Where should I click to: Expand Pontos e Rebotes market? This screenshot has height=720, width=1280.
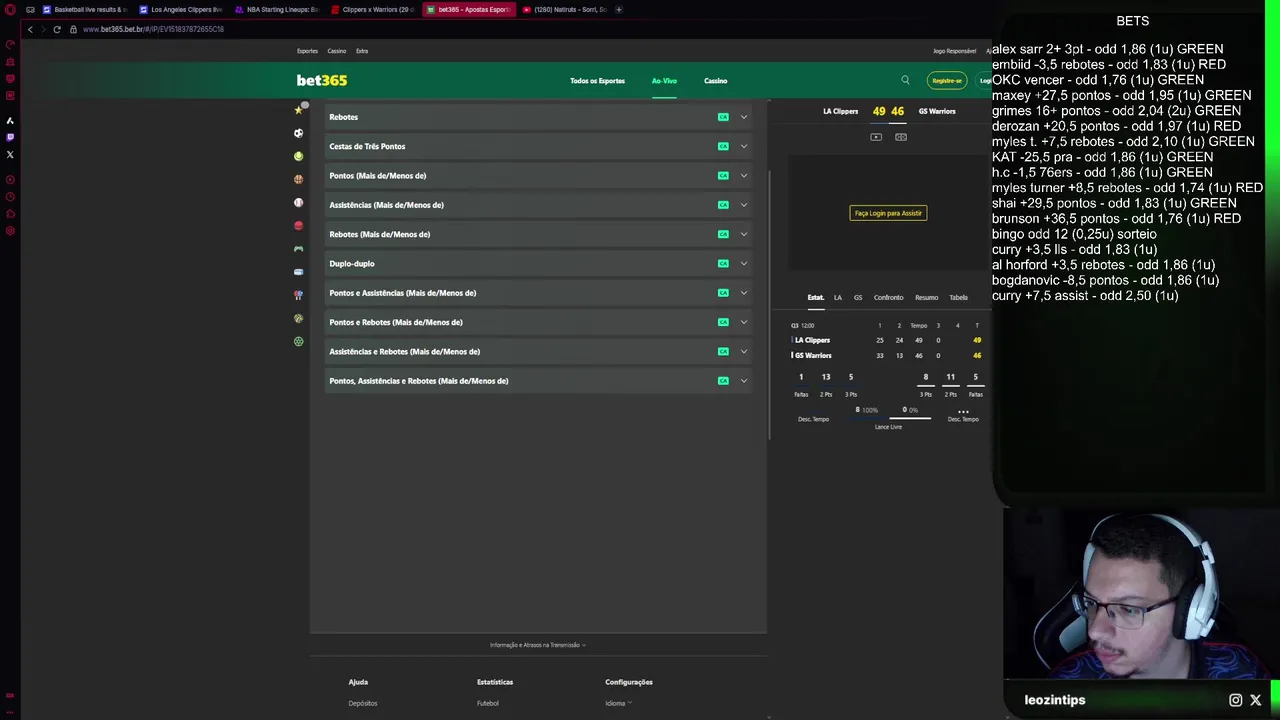click(x=538, y=322)
